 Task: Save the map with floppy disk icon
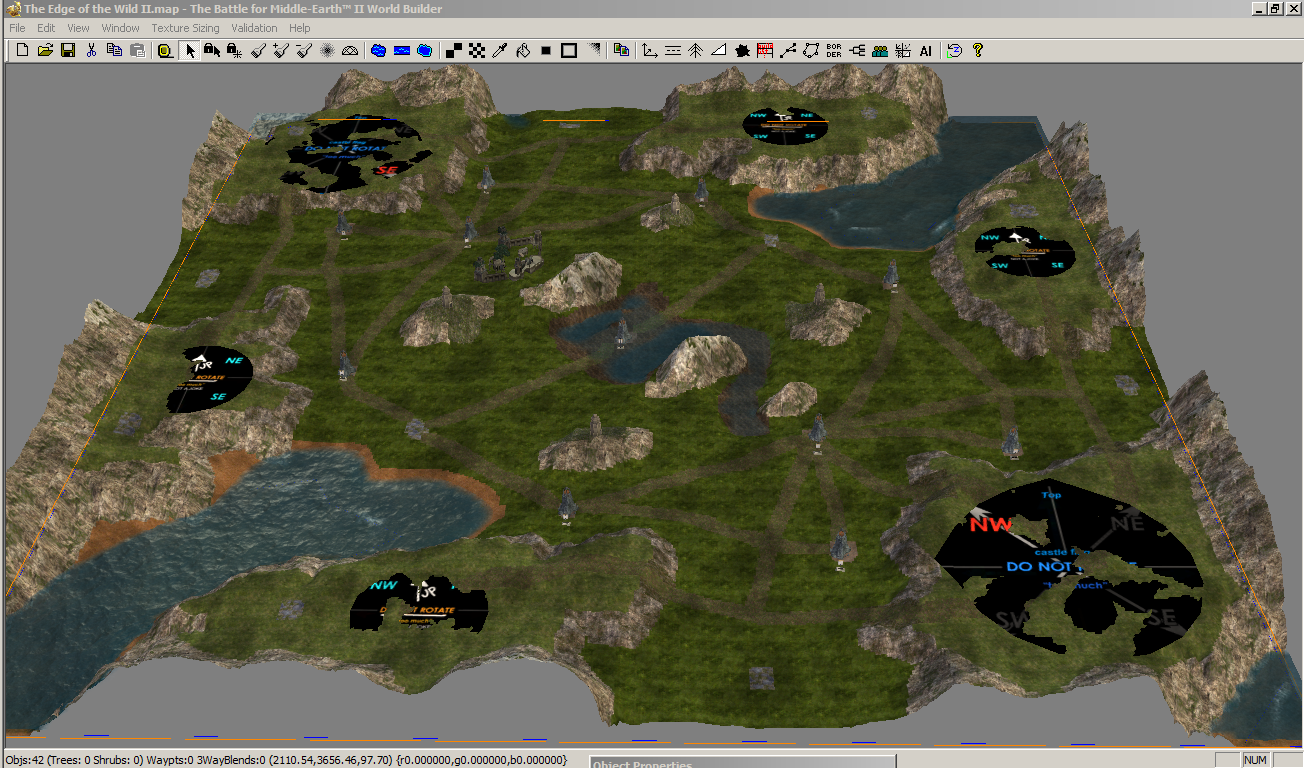pyautogui.click(x=68, y=50)
